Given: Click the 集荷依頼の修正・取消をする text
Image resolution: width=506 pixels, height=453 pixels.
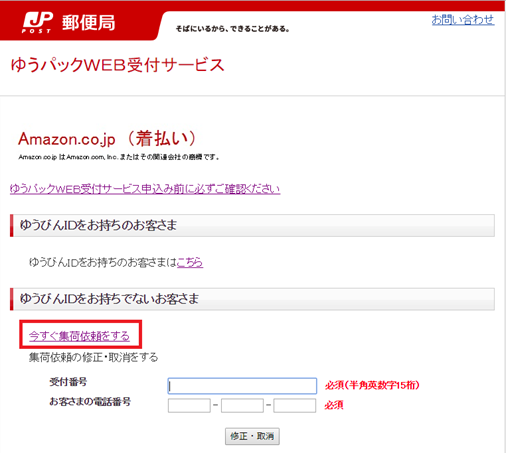Looking at the screenshot, I should point(93,357).
